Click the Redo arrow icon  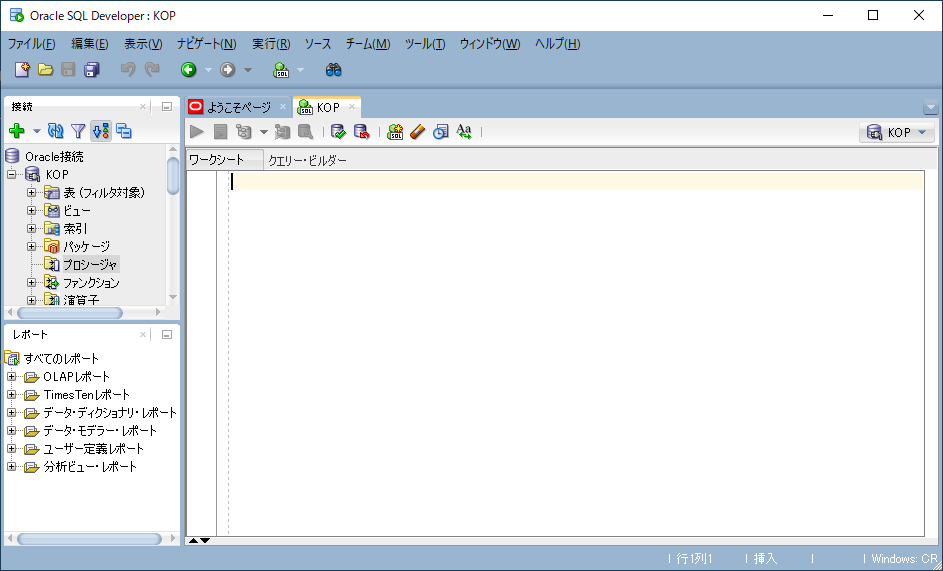[x=152, y=70]
